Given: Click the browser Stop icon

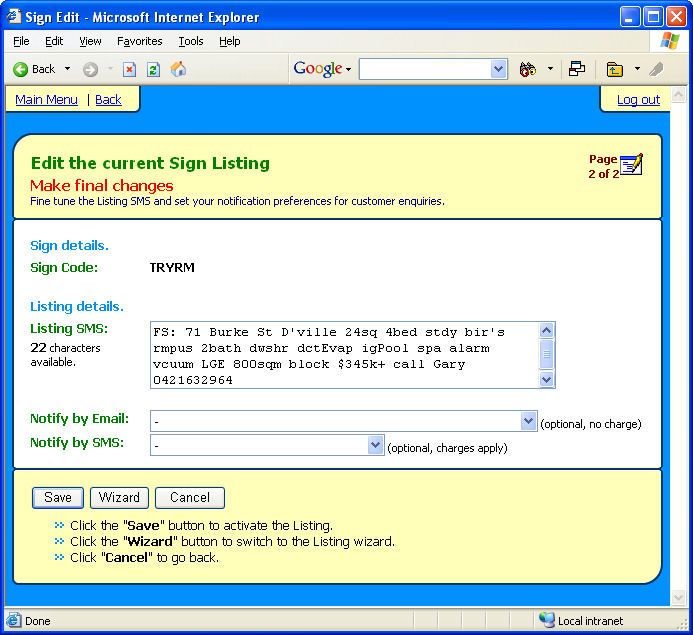Looking at the screenshot, I should click(x=130, y=69).
